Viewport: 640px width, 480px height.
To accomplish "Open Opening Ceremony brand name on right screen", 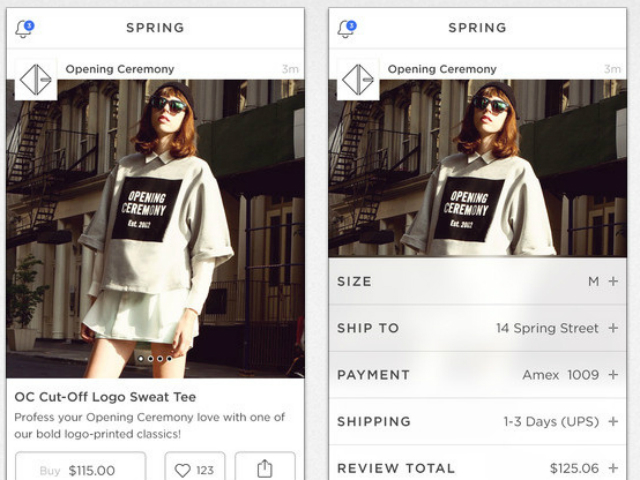I will [442, 69].
